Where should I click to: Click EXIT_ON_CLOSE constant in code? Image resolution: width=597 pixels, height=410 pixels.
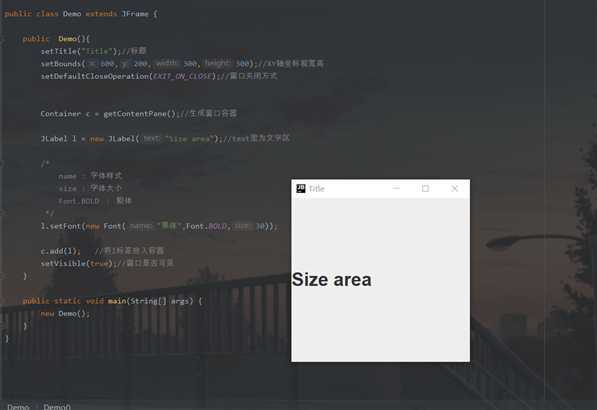182,76
